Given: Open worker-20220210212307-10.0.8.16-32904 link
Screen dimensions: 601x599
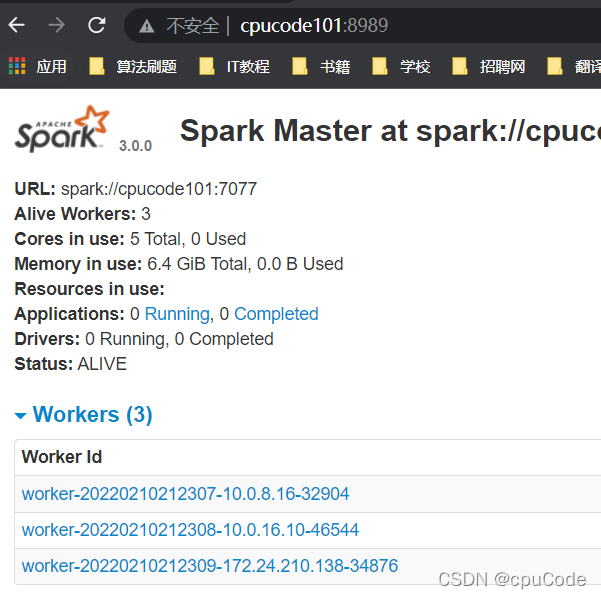Looking at the screenshot, I should point(186,494).
